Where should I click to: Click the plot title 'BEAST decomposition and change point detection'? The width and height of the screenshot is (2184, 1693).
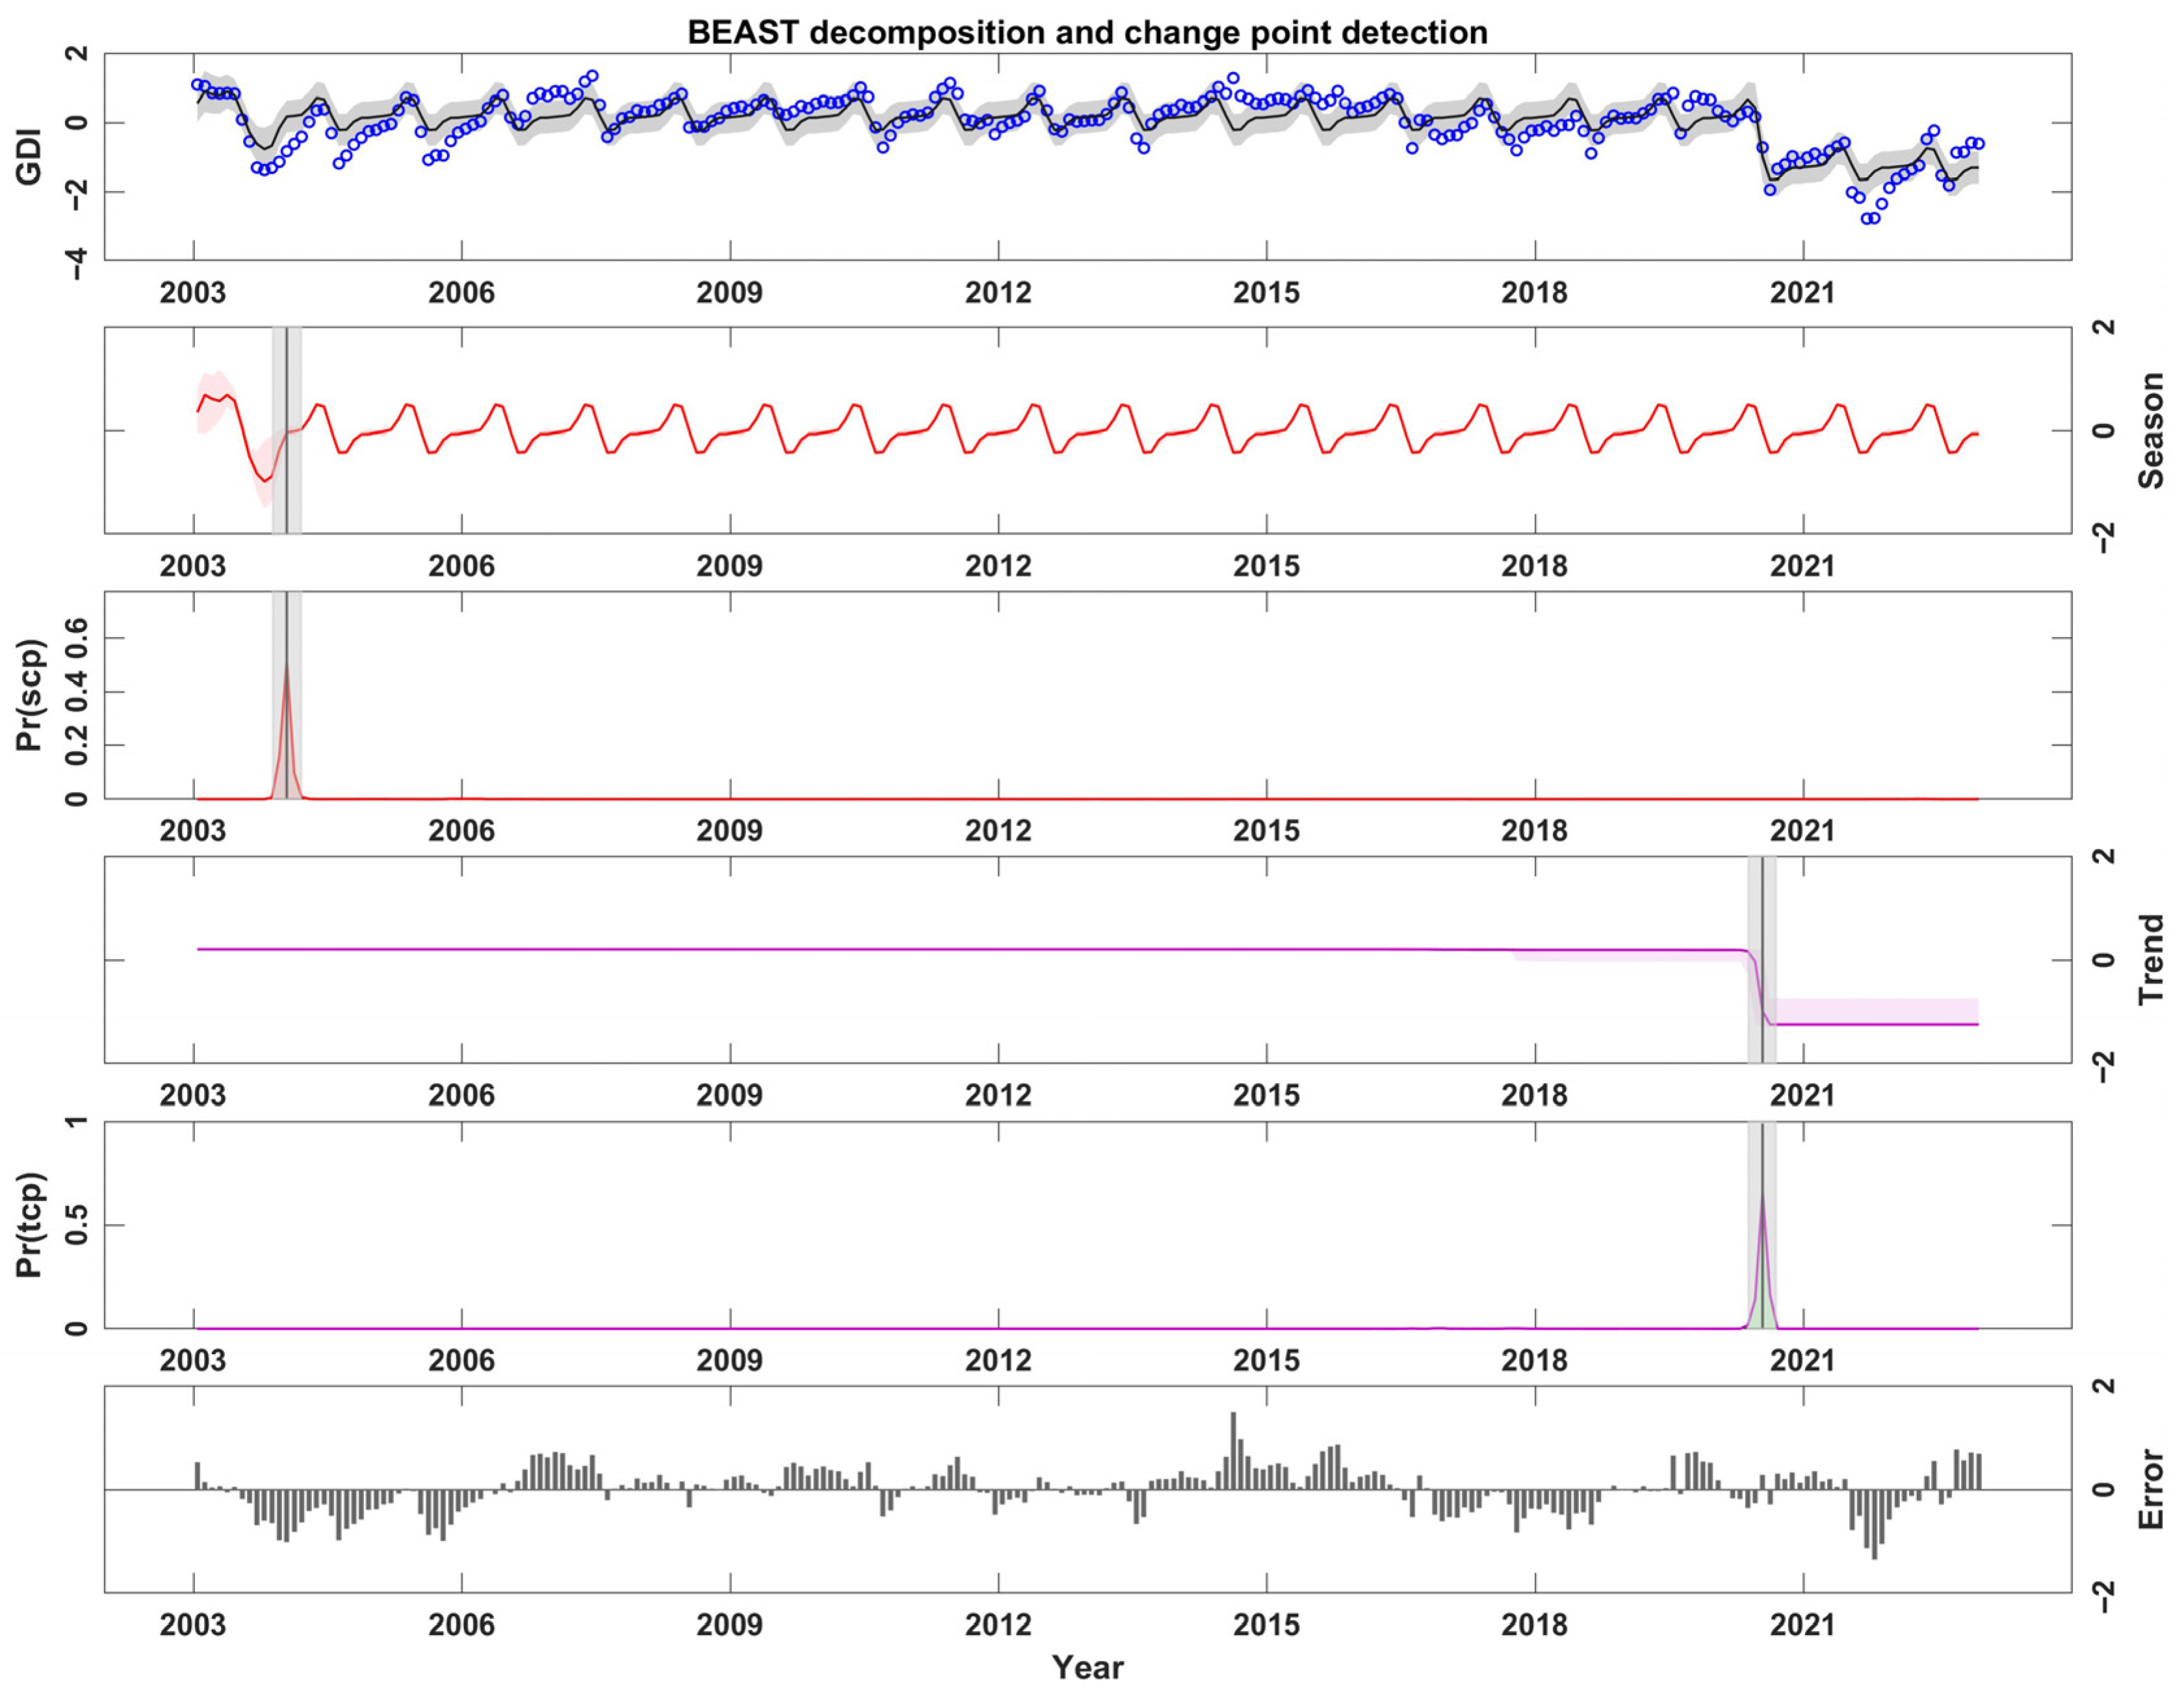tap(1087, 33)
